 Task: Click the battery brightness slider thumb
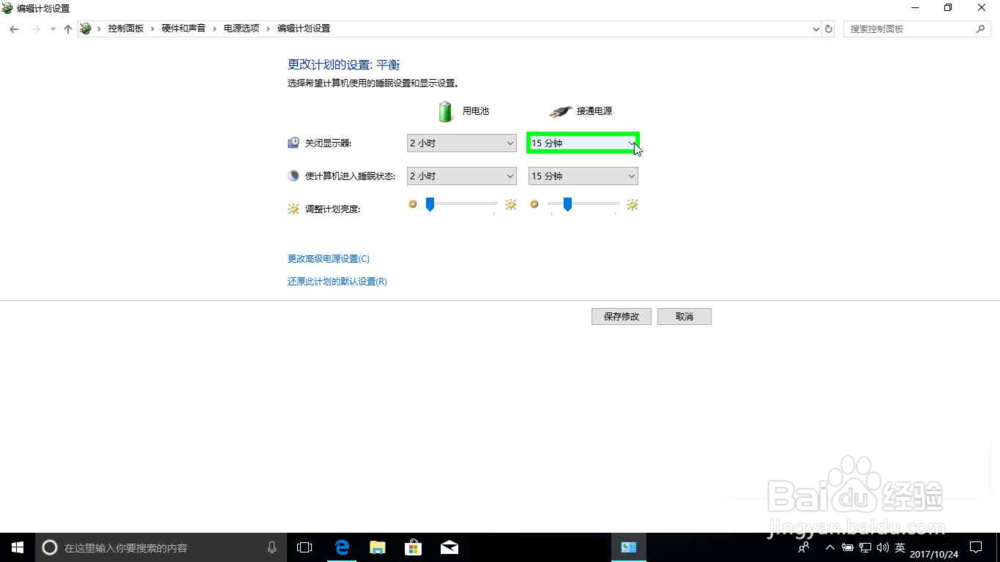pyautogui.click(x=430, y=204)
